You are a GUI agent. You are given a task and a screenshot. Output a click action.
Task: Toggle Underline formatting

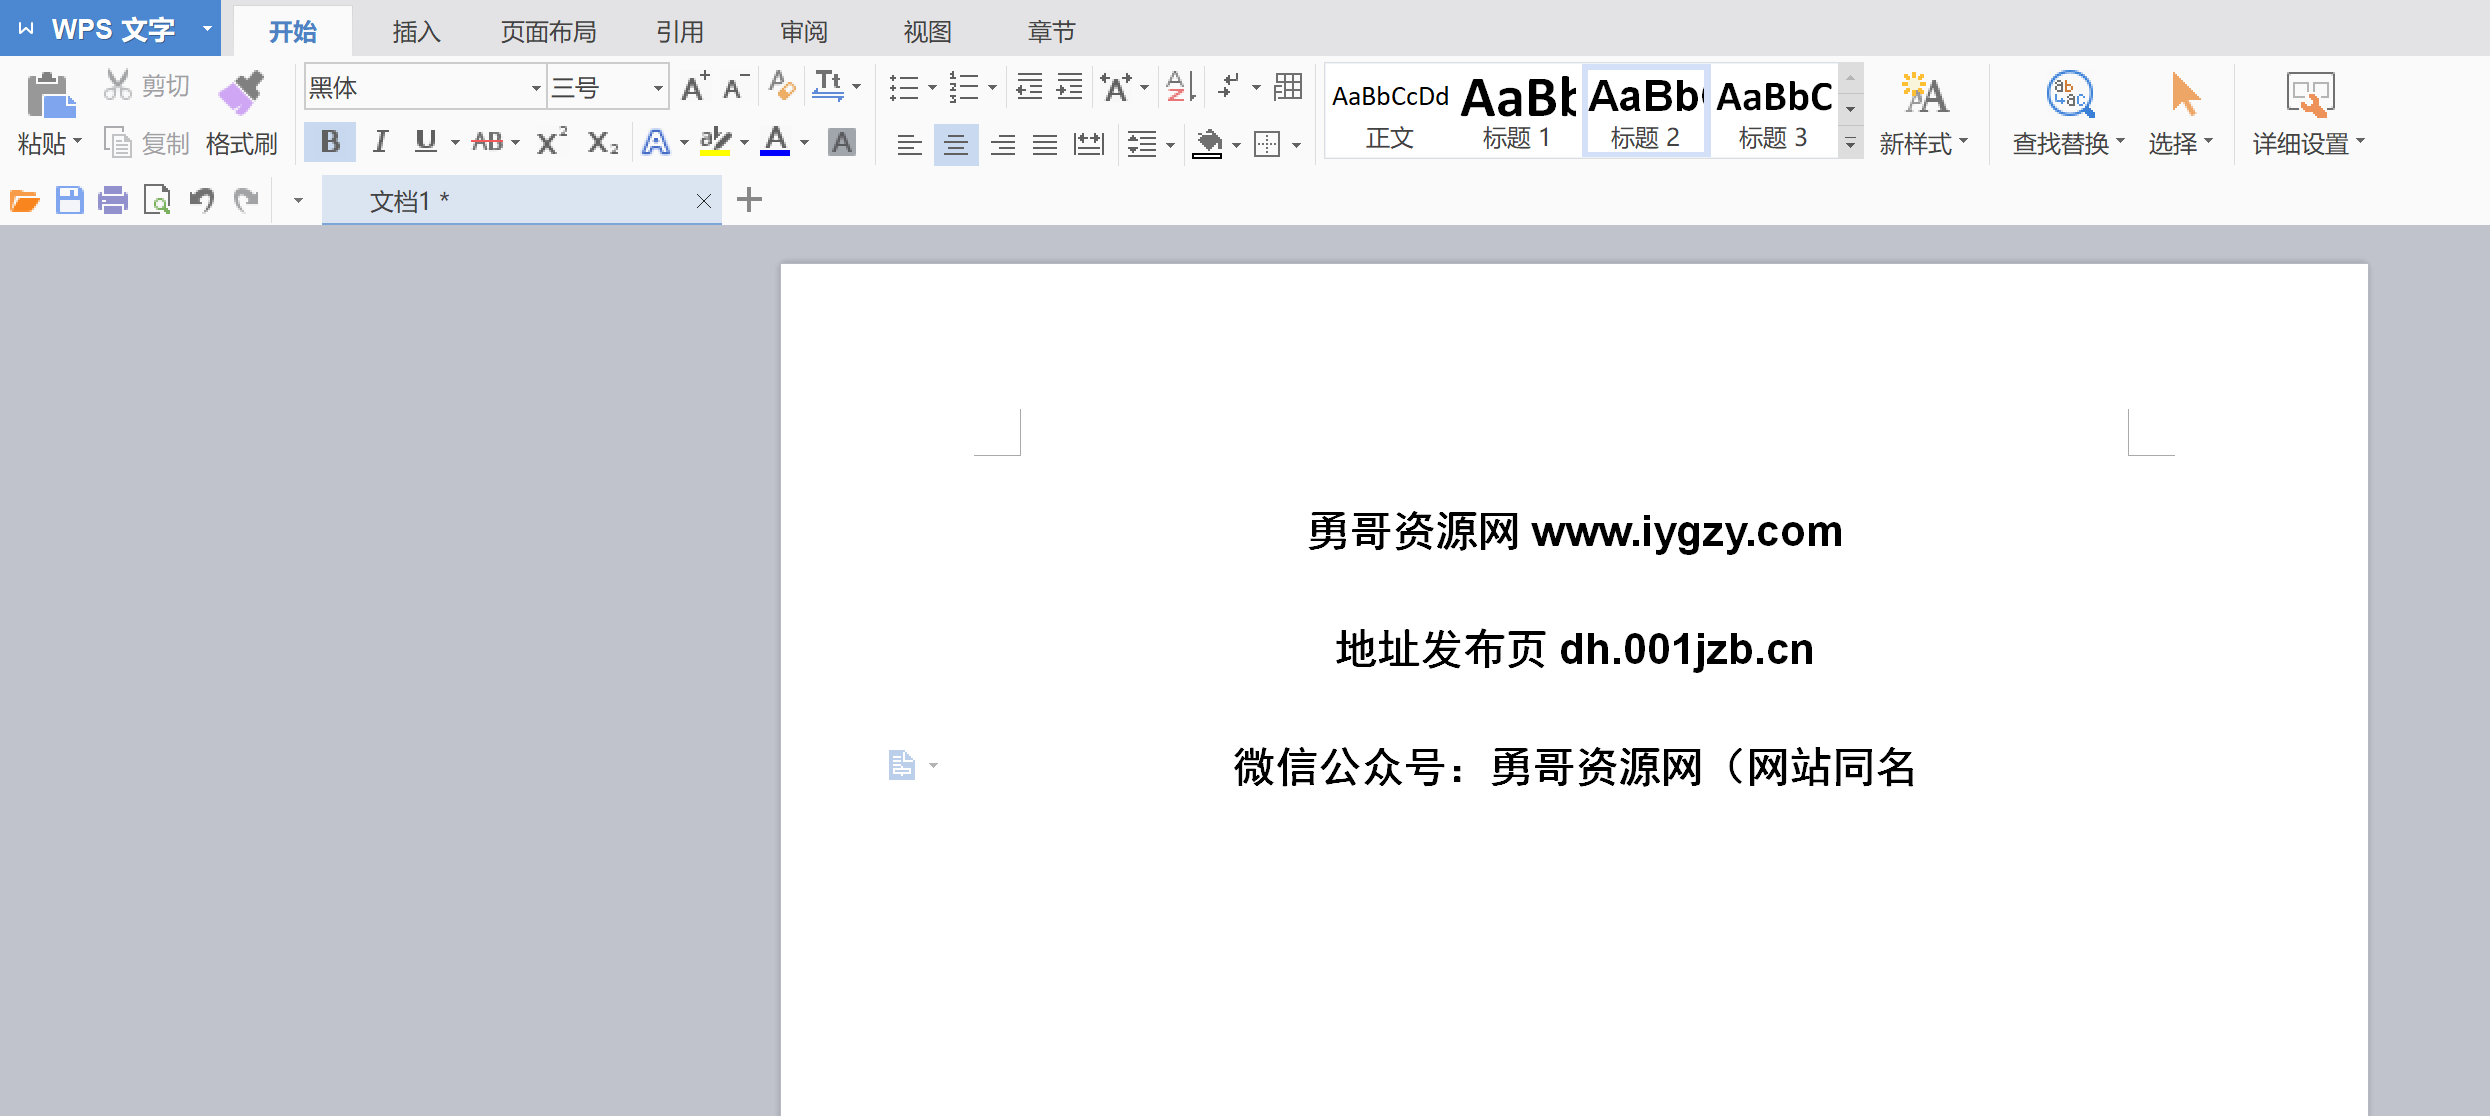point(426,142)
